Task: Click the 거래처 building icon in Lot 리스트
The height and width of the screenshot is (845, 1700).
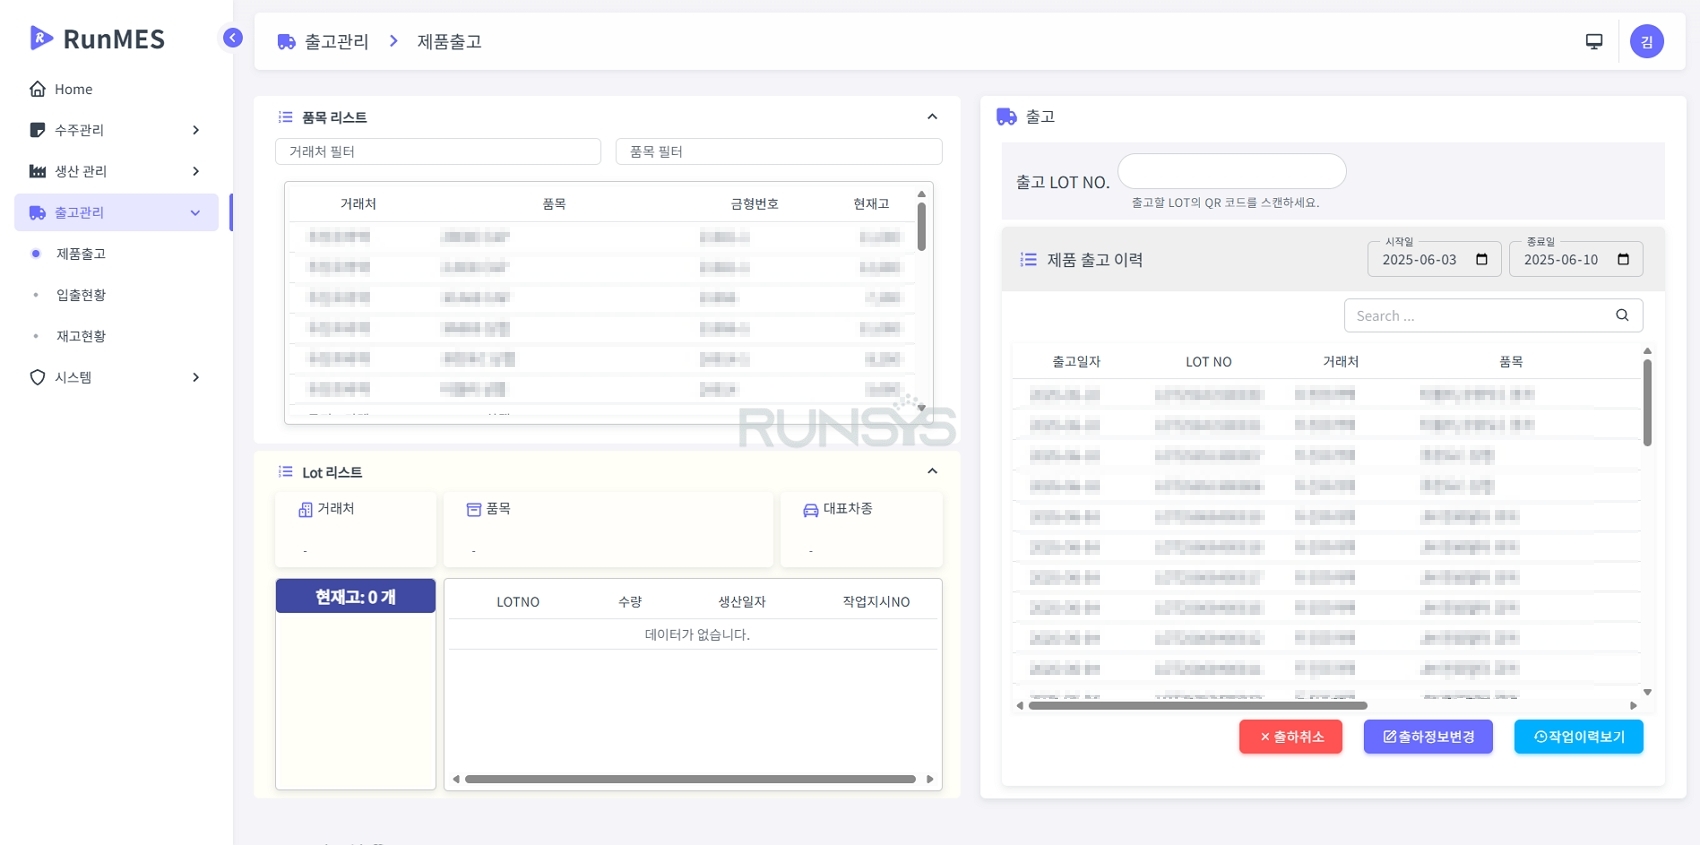Action: tap(305, 510)
